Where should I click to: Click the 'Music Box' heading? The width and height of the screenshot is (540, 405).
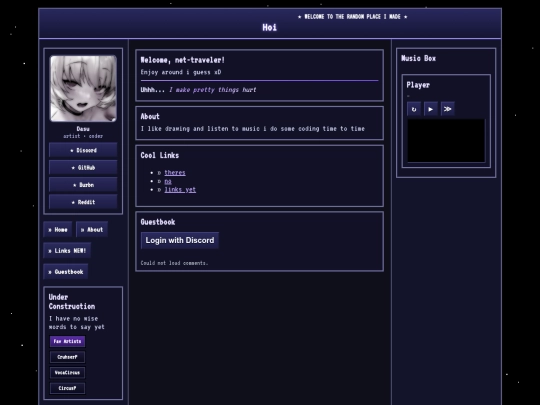(418, 58)
